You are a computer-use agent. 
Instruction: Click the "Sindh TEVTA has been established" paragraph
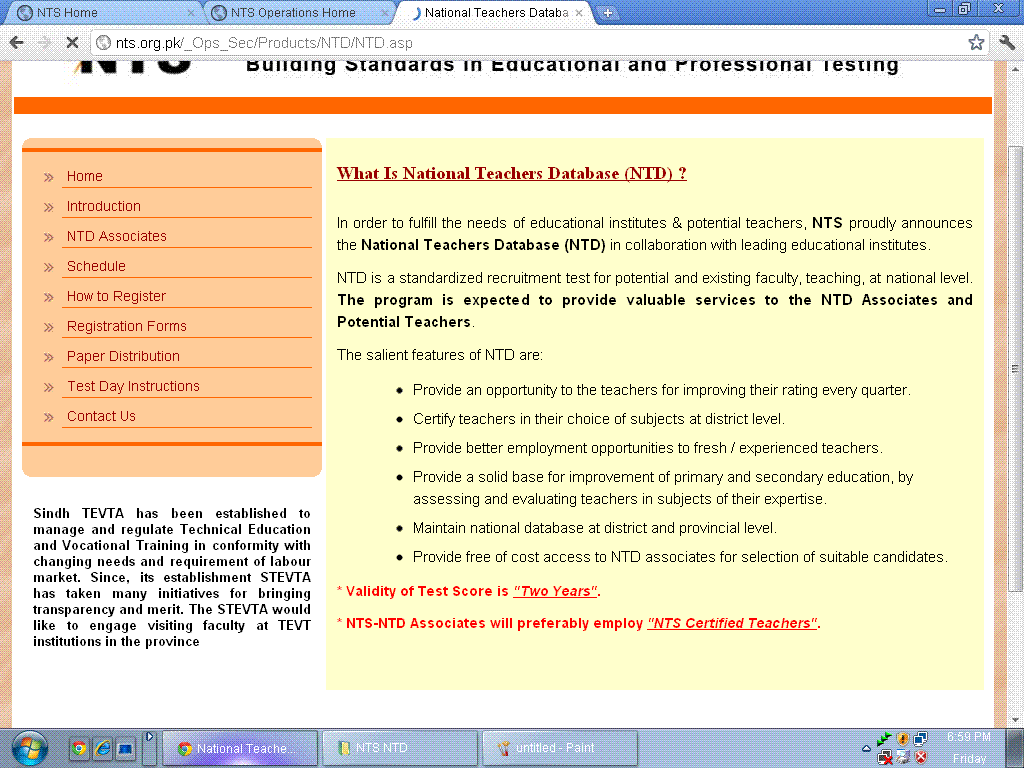[x=172, y=577]
